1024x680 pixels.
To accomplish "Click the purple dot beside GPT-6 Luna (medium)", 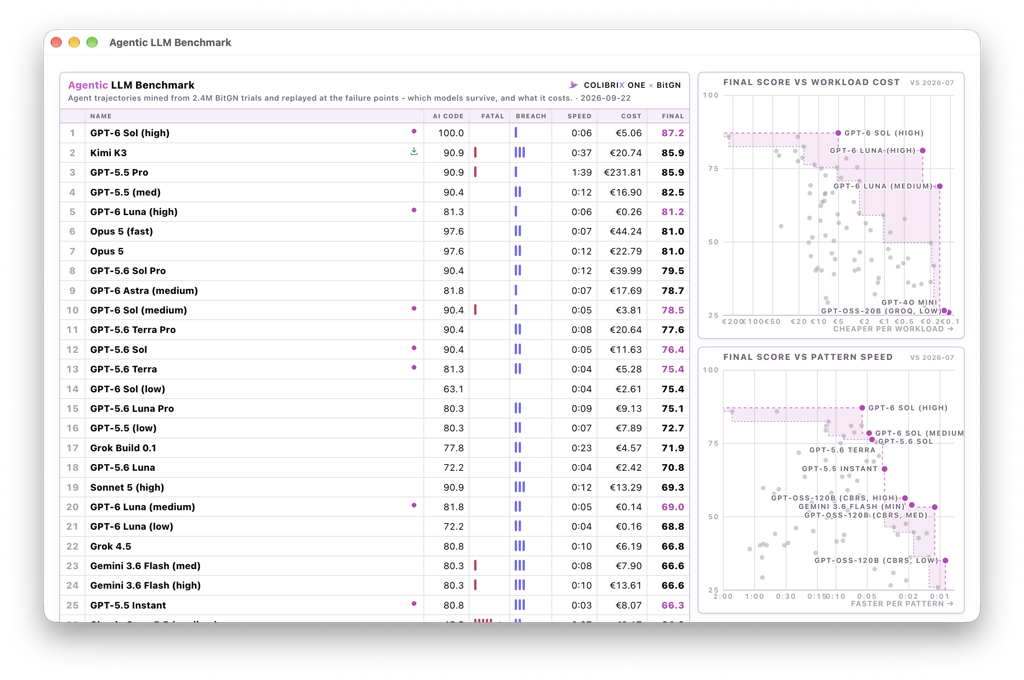I will [414, 505].
